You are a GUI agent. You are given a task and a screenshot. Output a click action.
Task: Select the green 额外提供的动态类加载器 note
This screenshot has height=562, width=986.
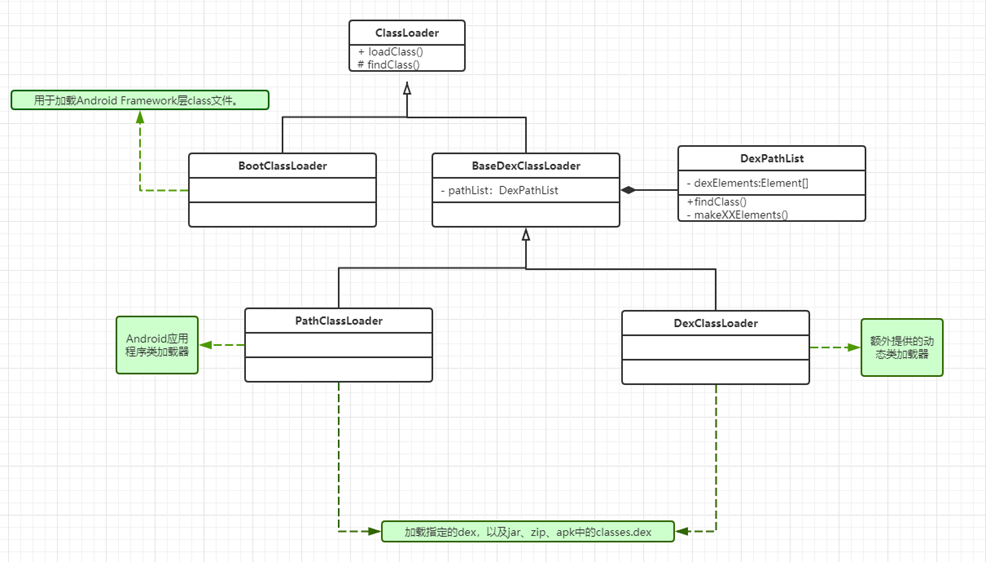click(901, 347)
